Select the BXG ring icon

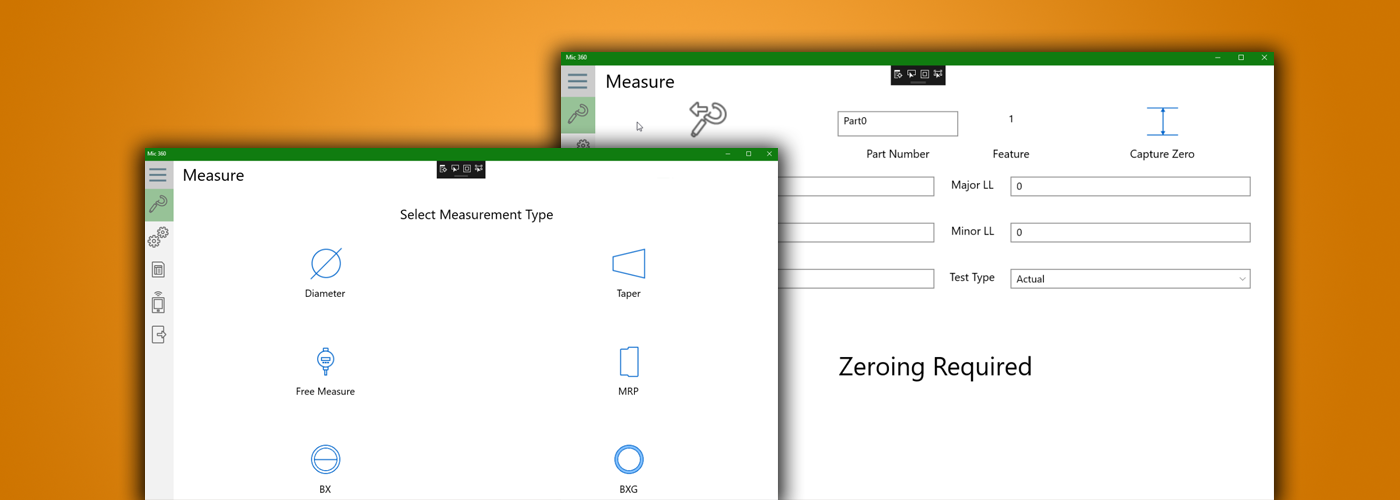tap(628, 460)
